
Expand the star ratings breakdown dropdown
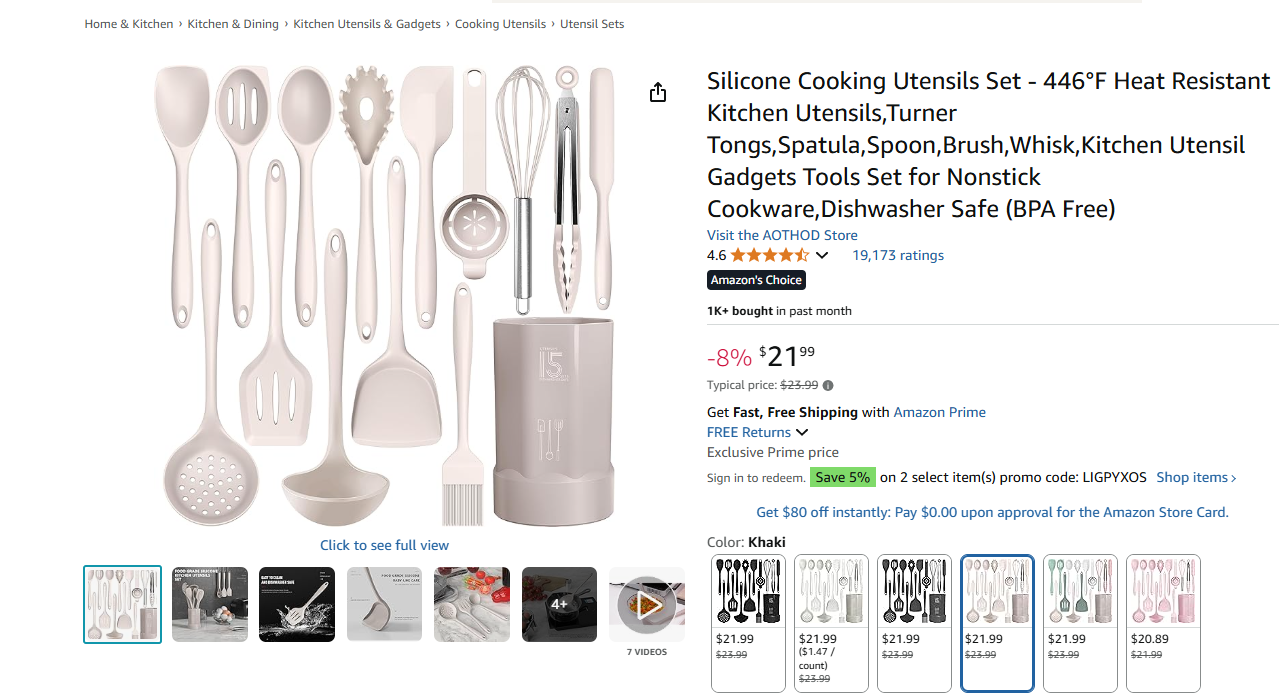[x=823, y=255]
